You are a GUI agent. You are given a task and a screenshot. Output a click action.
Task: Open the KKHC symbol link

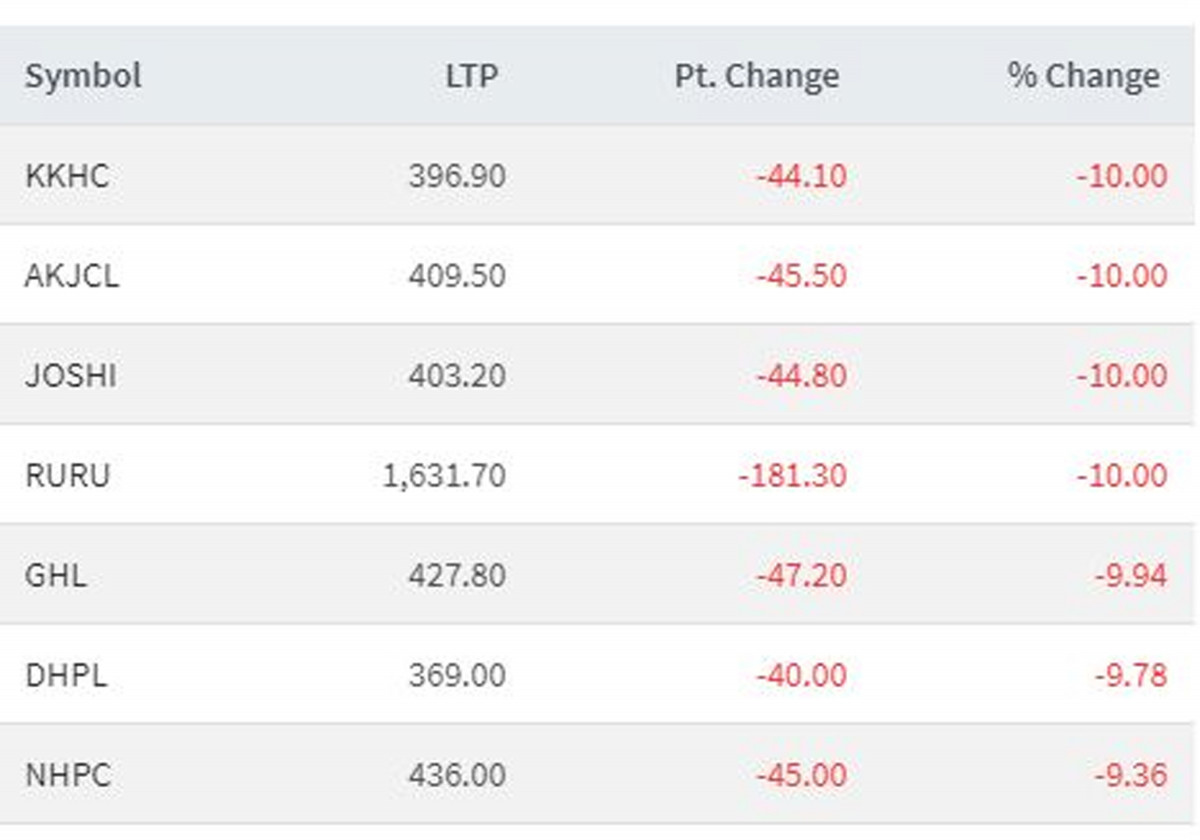point(67,176)
